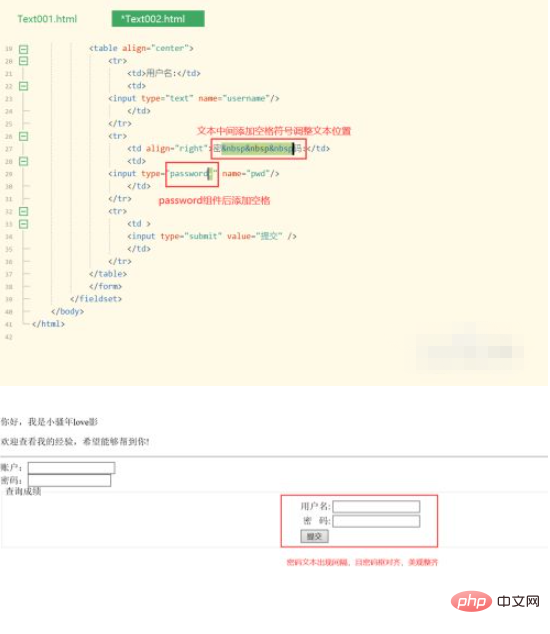Viewport: 550px width, 634px height.
Task: Collapse the fold marker on line 32
Action: point(24,211)
